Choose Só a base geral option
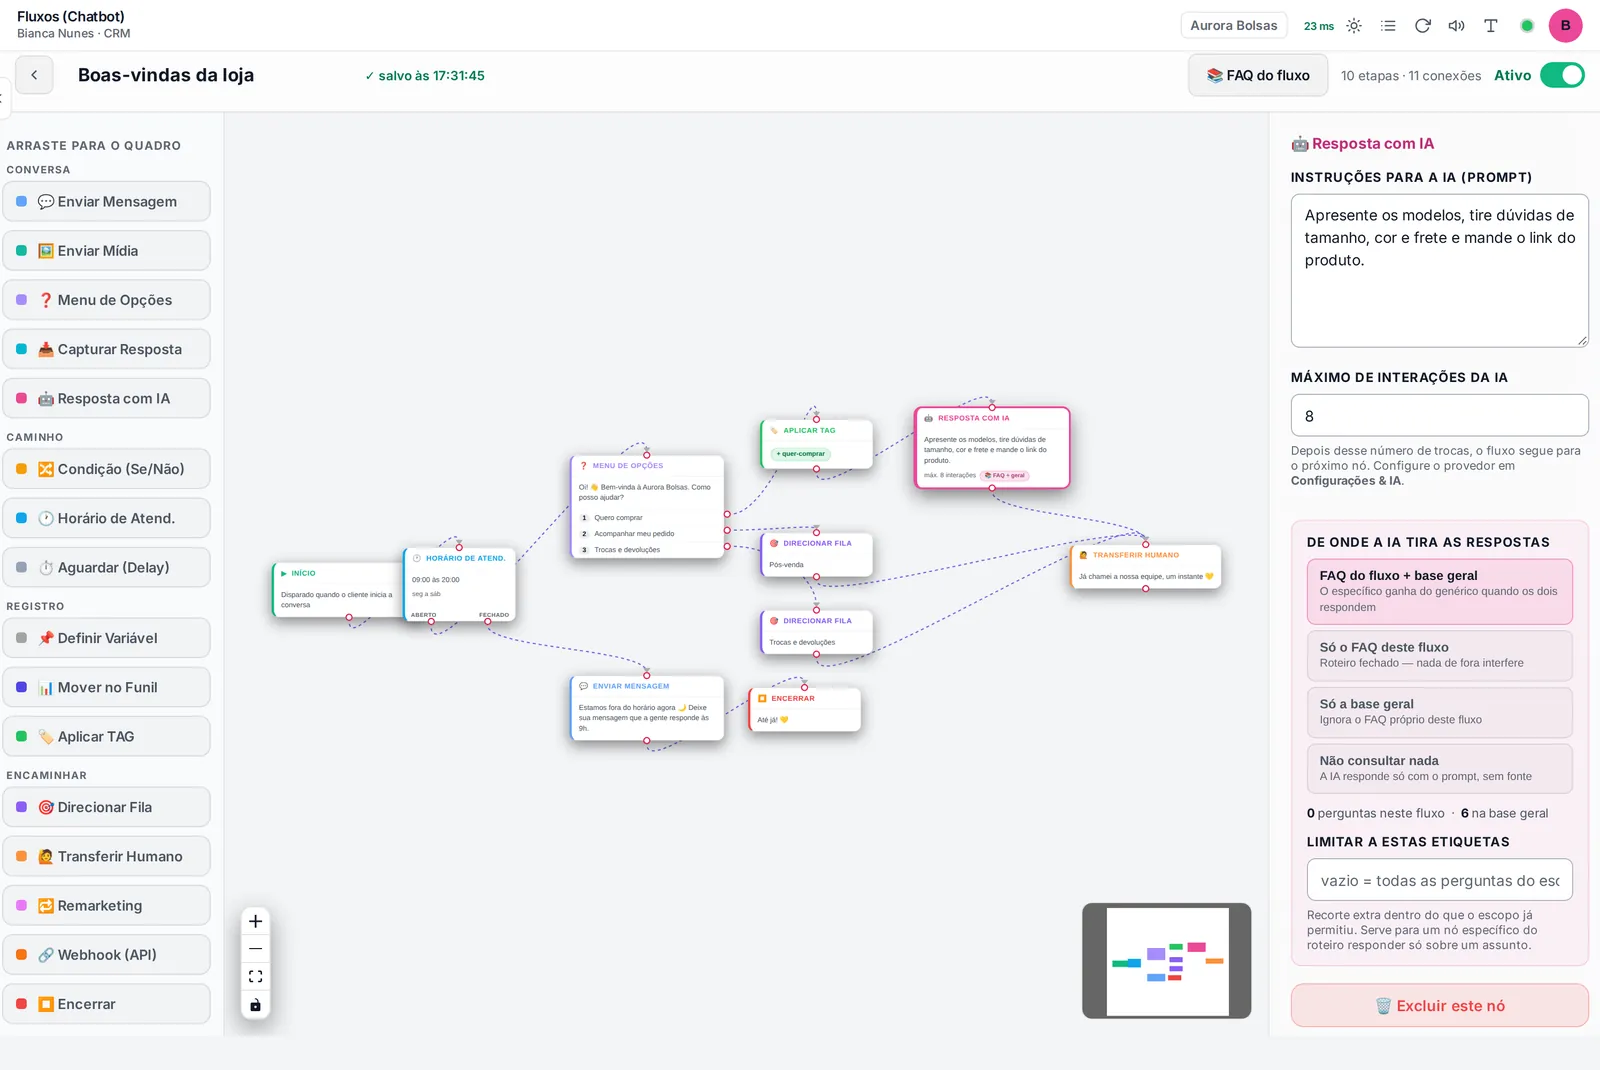The height and width of the screenshot is (1070, 1600). (x=1439, y=711)
